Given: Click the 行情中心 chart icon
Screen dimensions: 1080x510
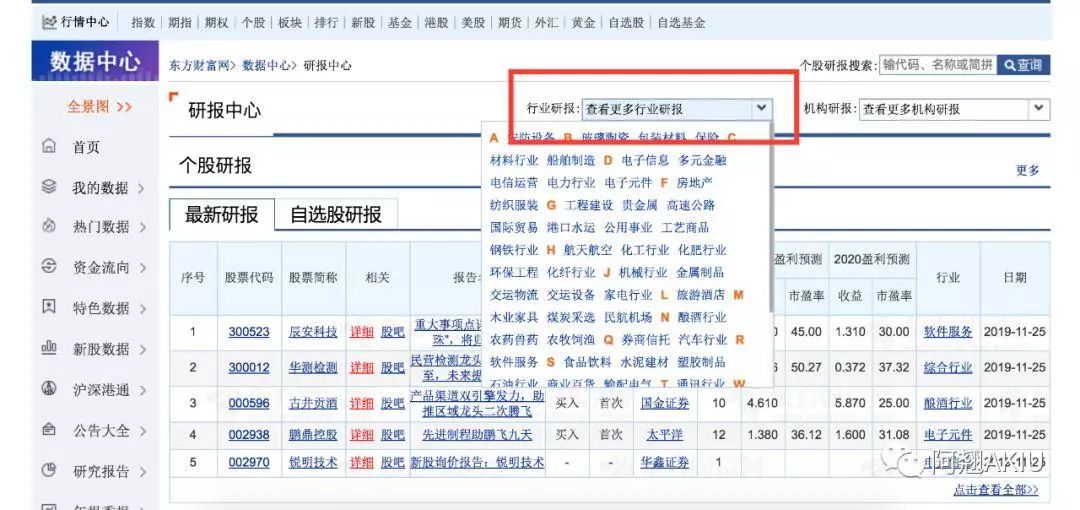Looking at the screenshot, I should pyautogui.click(x=48, y=22).
